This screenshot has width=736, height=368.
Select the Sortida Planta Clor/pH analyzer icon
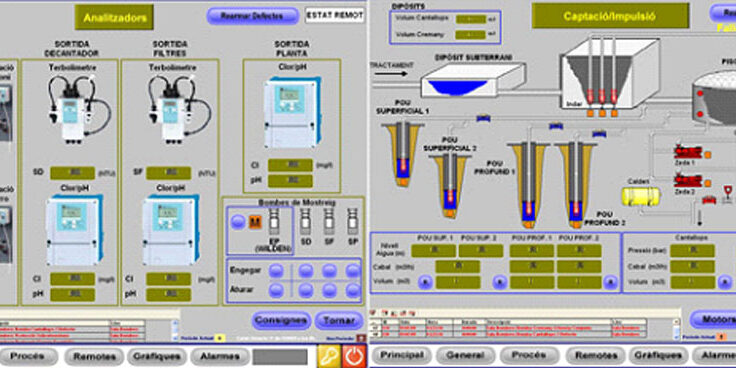point(292,113)
